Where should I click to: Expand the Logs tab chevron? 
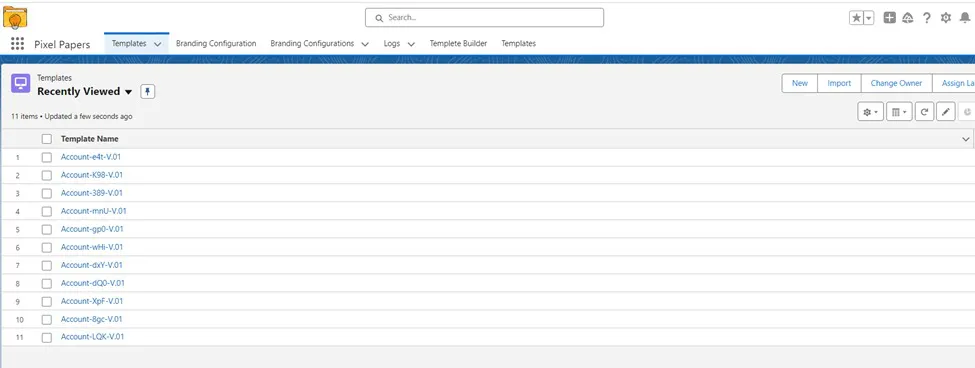(x=411, y=44)
